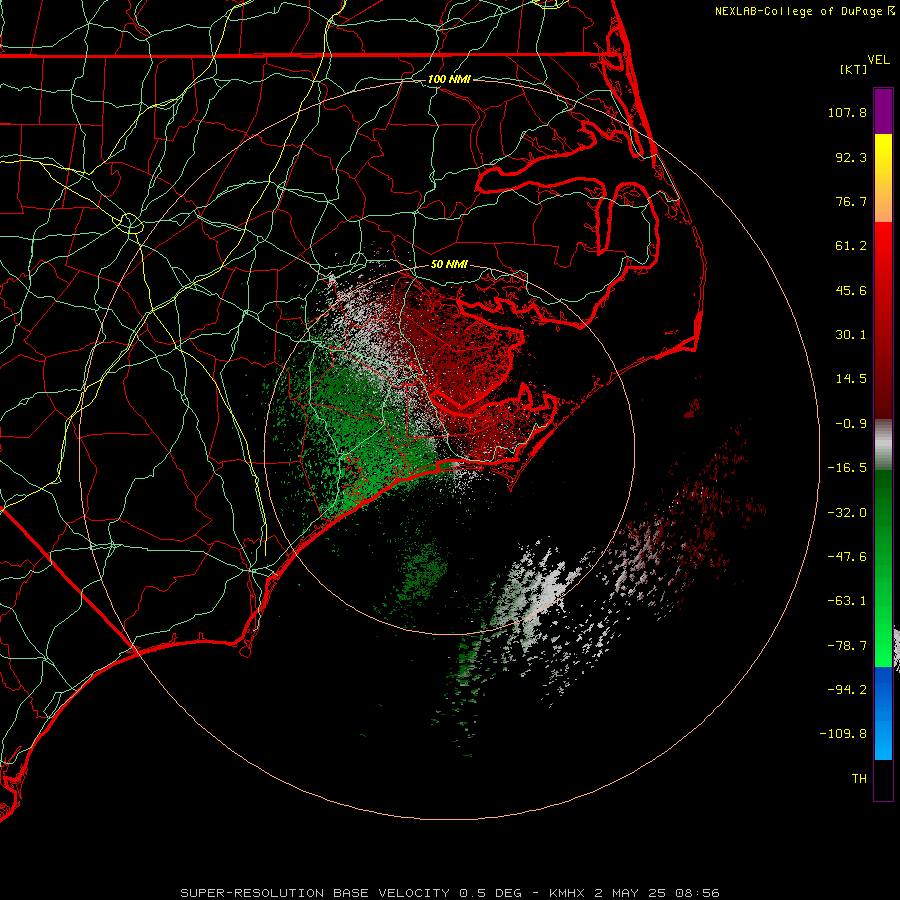Click the 45.6 velocity scale value

point(851,290)
